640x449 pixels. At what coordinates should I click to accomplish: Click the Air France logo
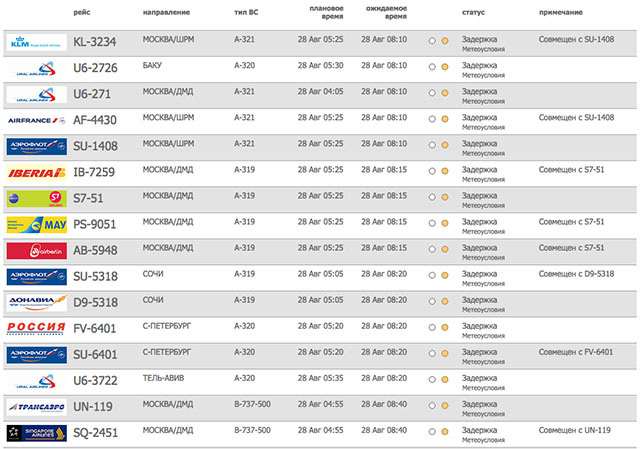(36, 120)
